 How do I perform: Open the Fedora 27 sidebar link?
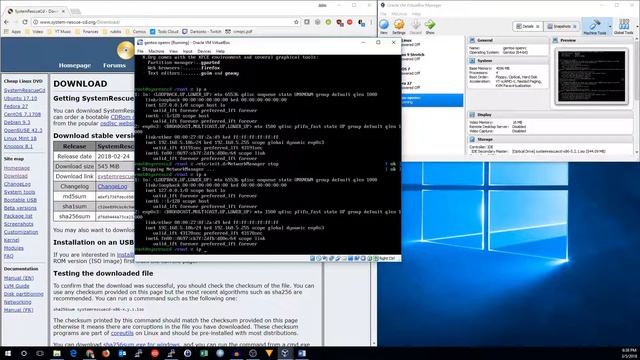tap(16, 106)
